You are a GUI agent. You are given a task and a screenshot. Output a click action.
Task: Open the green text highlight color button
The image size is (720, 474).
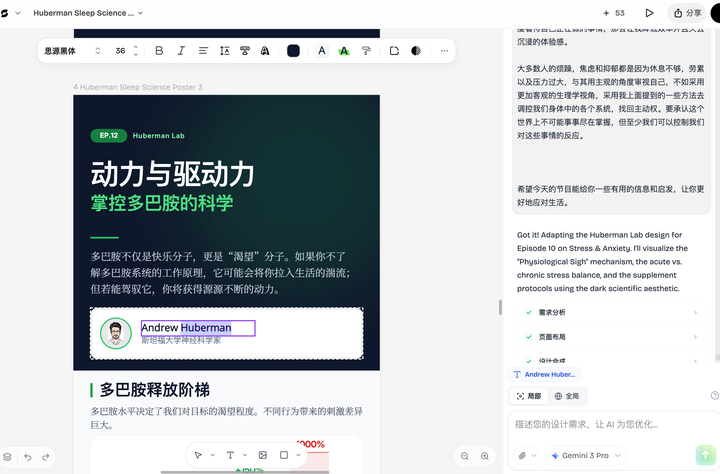pyautogui.click(x=343, y=51)
